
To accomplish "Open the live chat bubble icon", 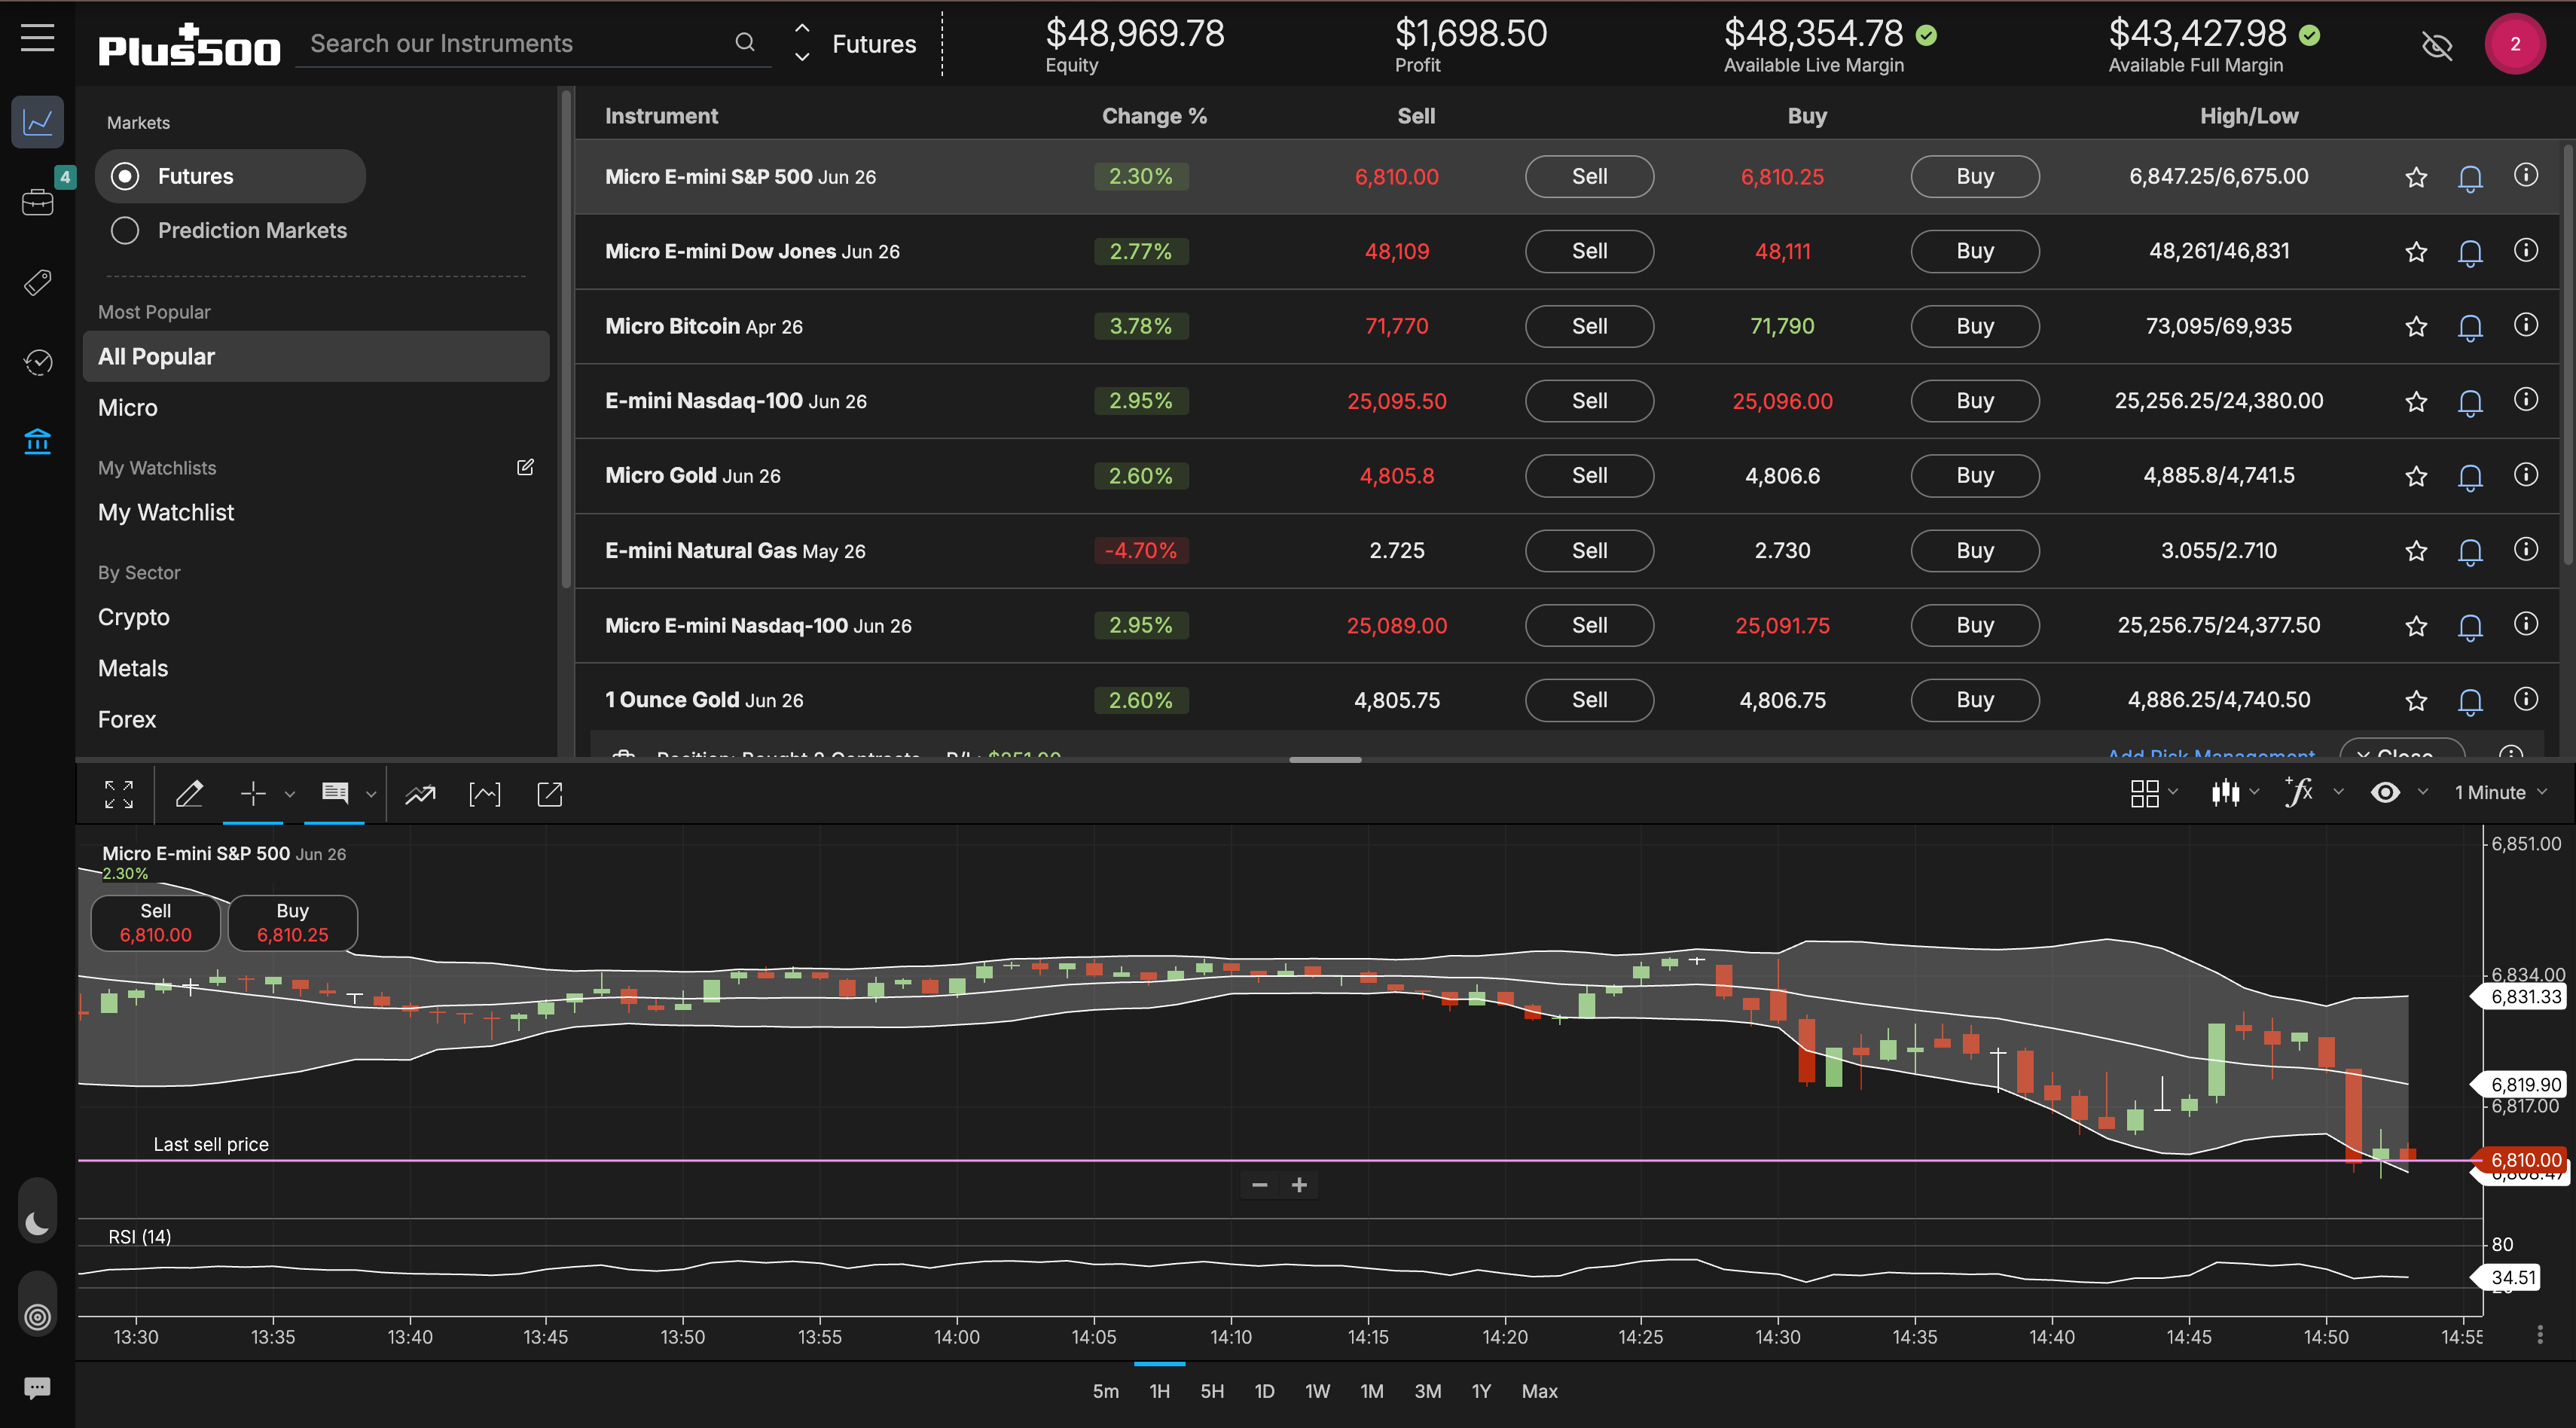I will [37, 1388].
